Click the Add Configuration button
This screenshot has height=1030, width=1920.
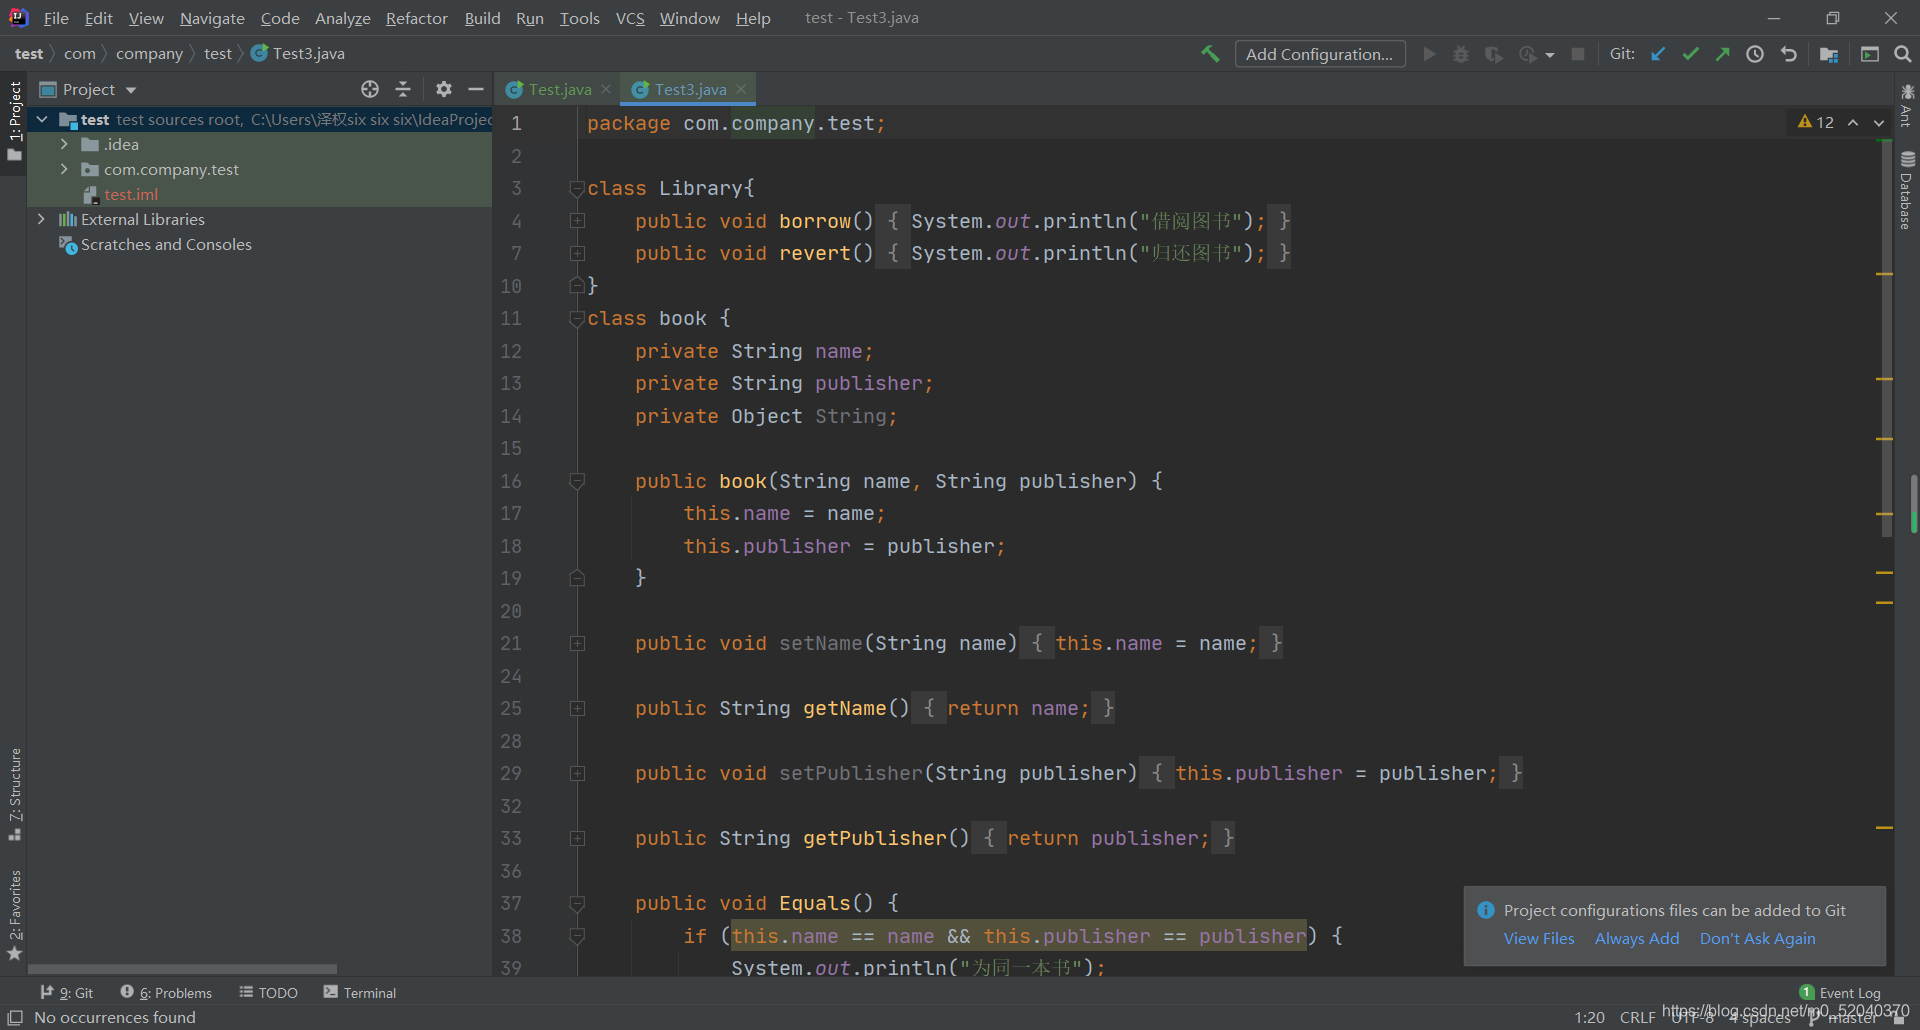coord(1319,54)
